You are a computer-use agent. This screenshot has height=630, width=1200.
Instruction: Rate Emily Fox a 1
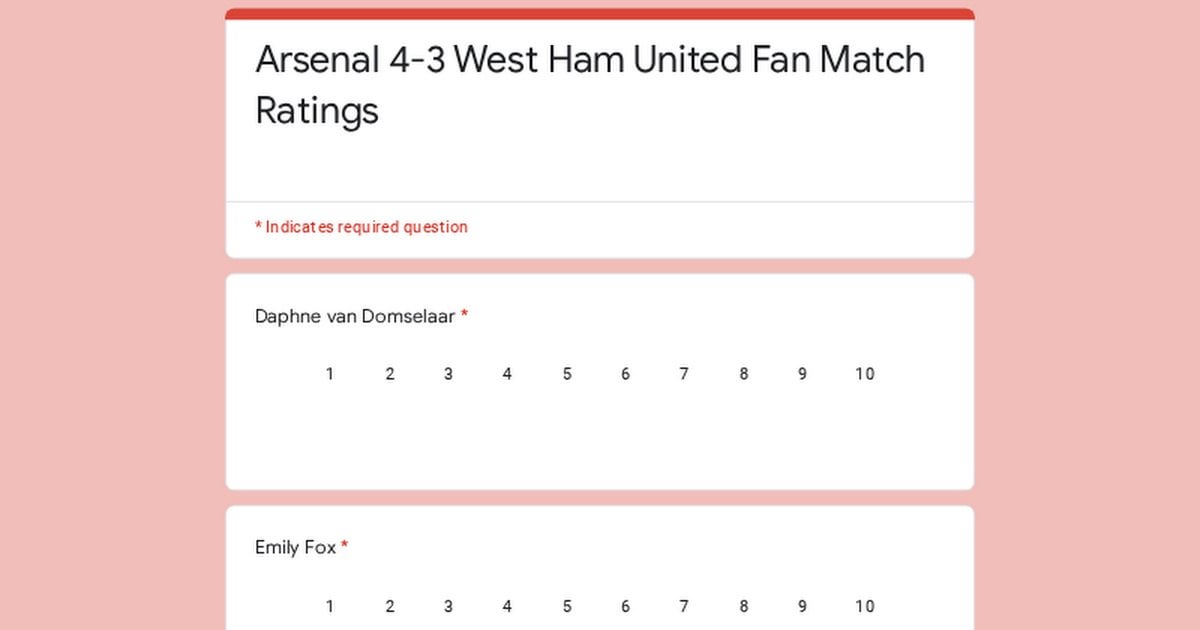[330, 606]
